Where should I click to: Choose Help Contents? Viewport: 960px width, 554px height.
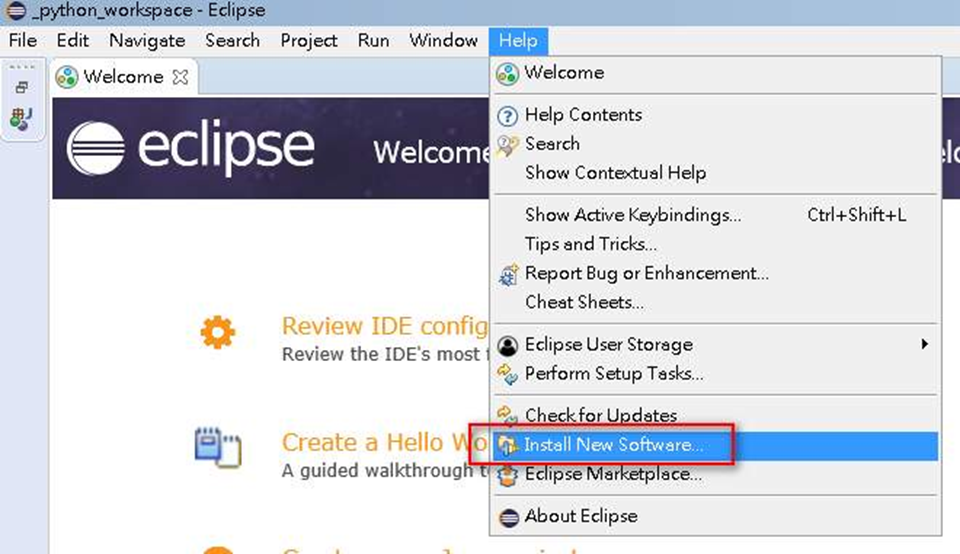point(715,115)
